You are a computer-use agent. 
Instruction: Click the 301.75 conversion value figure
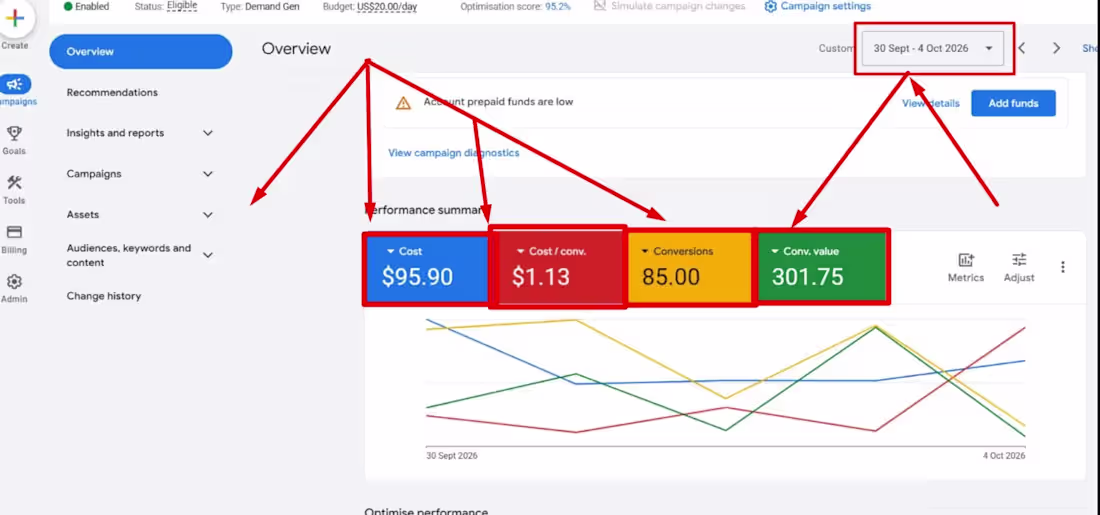(807, 277)
